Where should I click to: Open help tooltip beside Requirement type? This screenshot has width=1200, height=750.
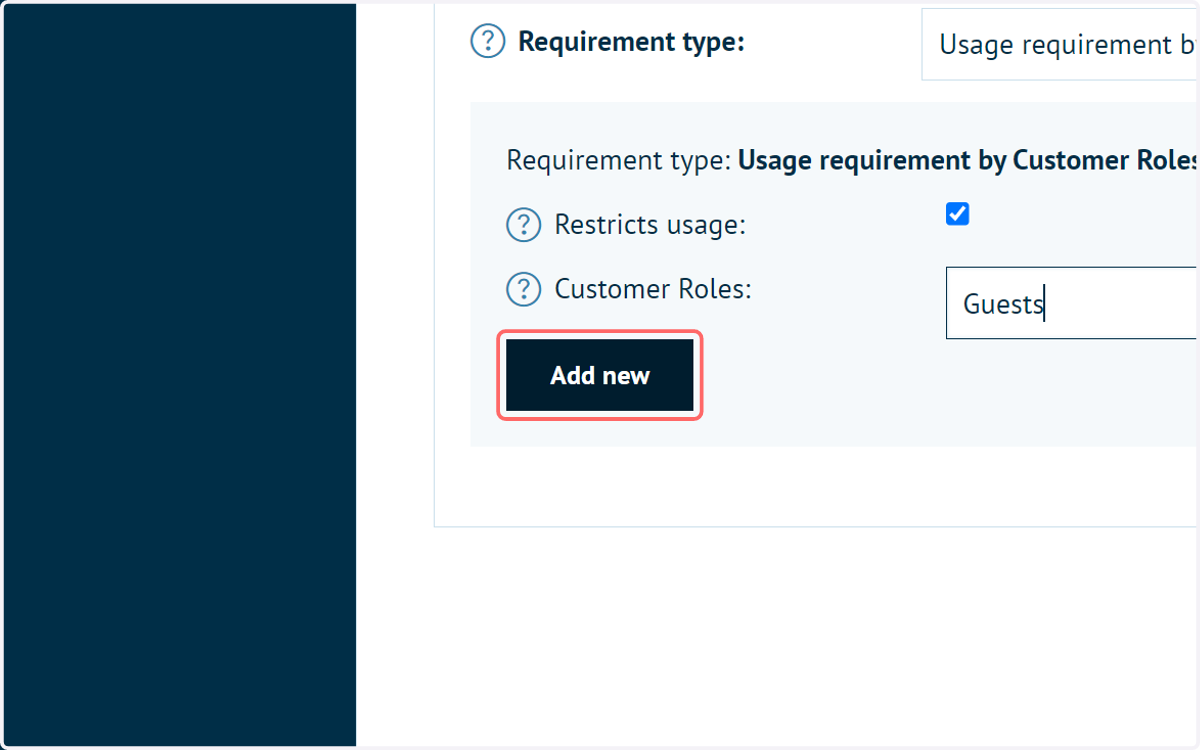click(488, 42)
